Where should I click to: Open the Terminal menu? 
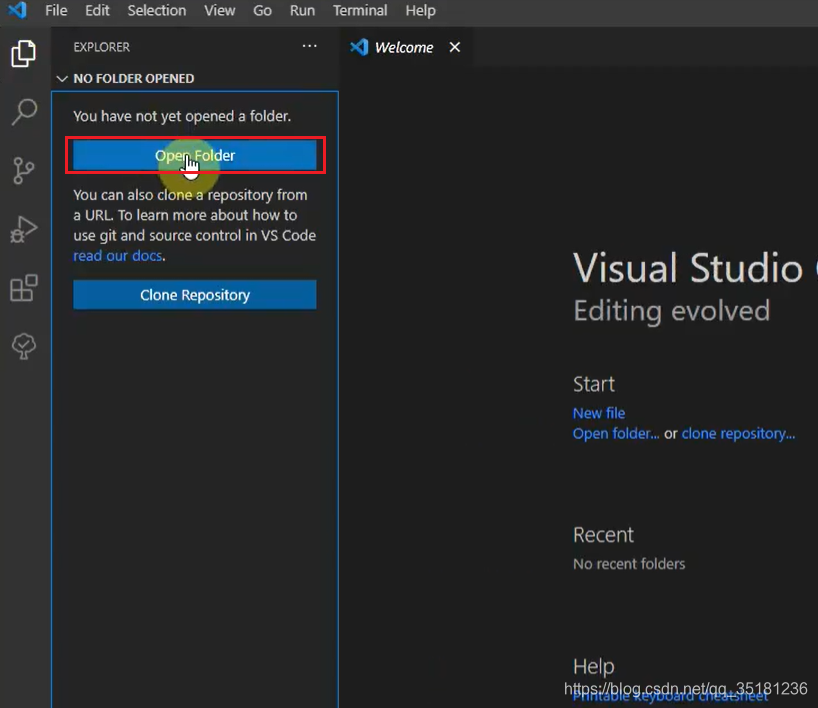click(360, 10)
